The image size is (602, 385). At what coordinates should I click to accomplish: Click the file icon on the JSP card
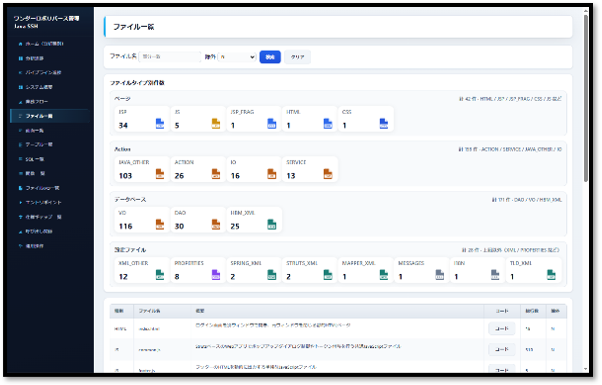pos(160,124)
